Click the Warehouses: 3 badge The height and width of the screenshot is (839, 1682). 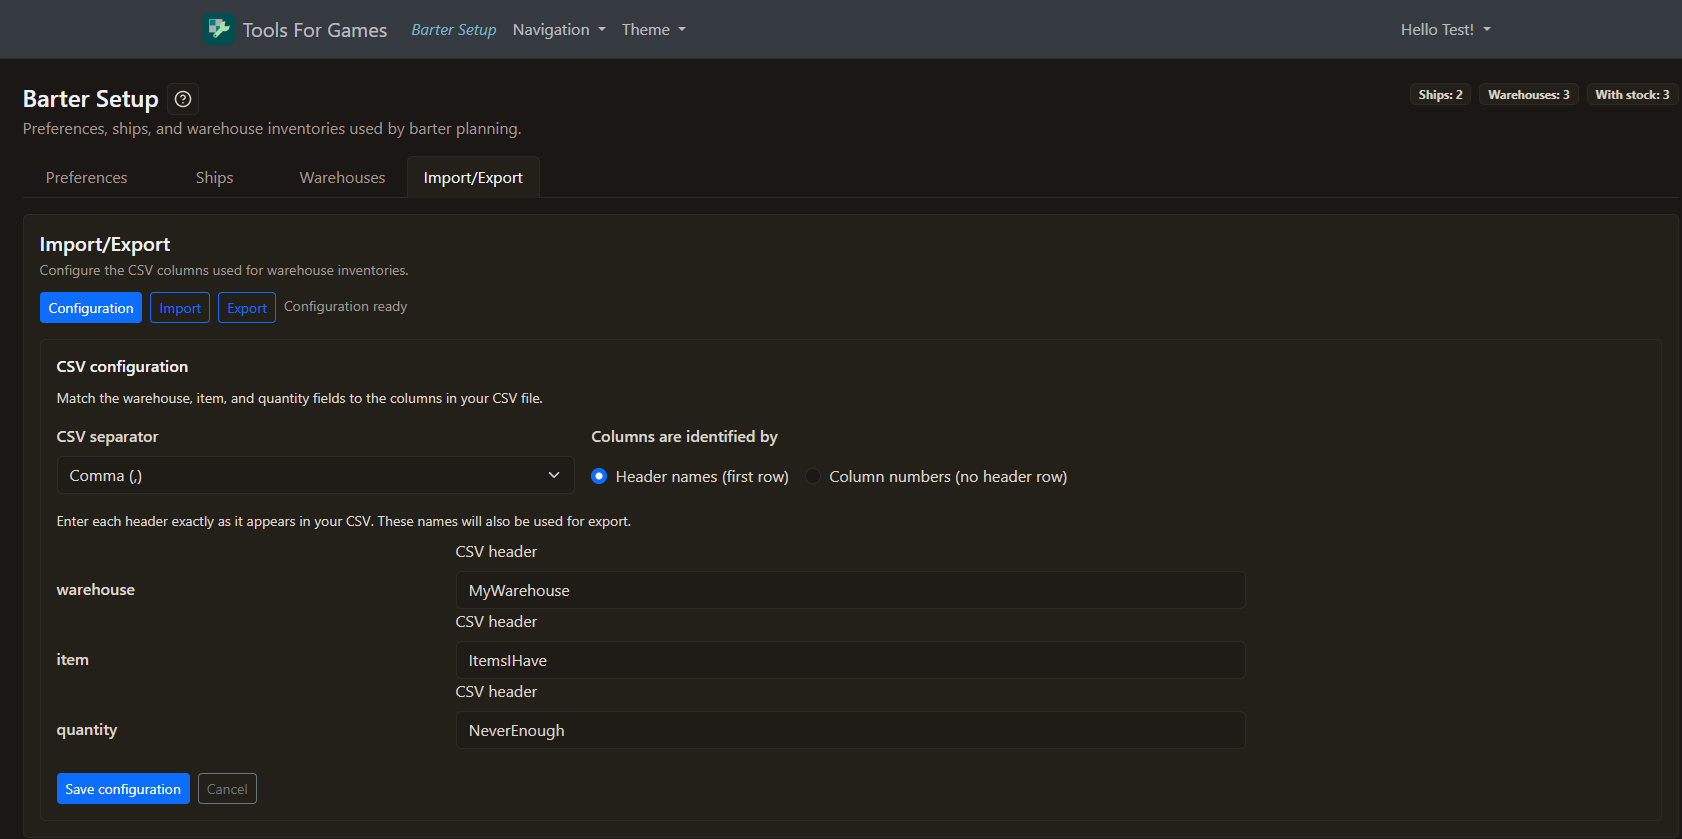[x=1529, y=95]
